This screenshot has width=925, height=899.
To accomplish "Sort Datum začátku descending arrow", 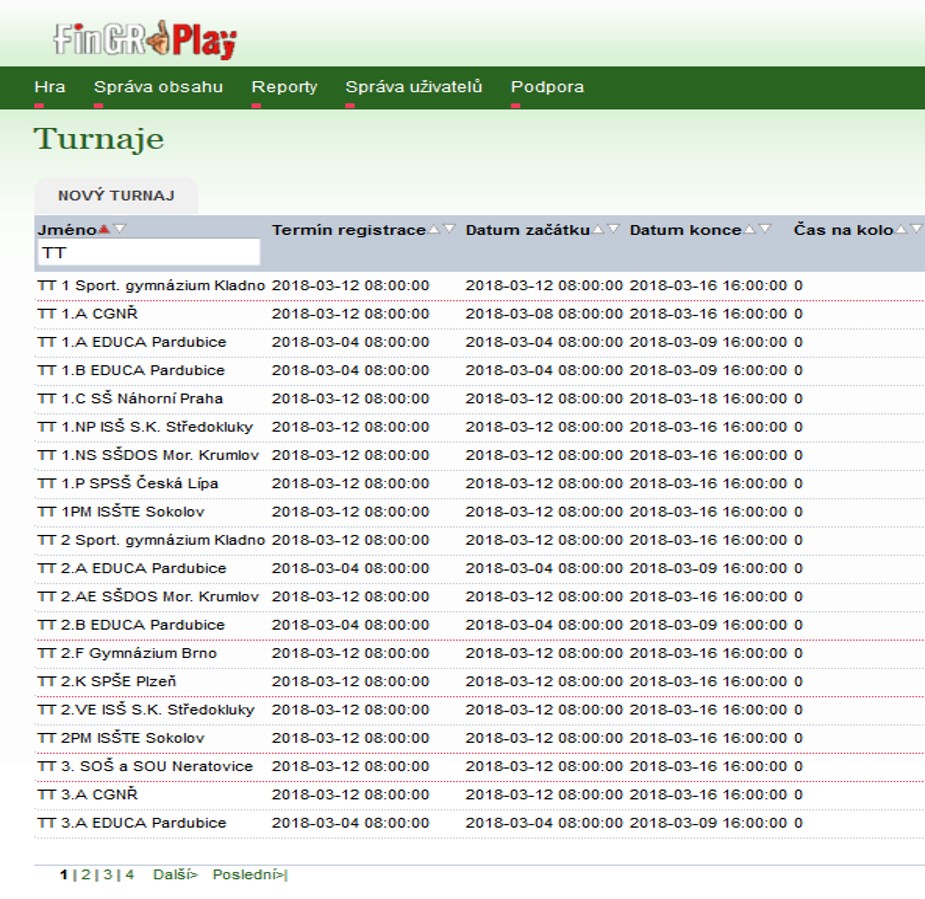I will (x=614, y=229).
